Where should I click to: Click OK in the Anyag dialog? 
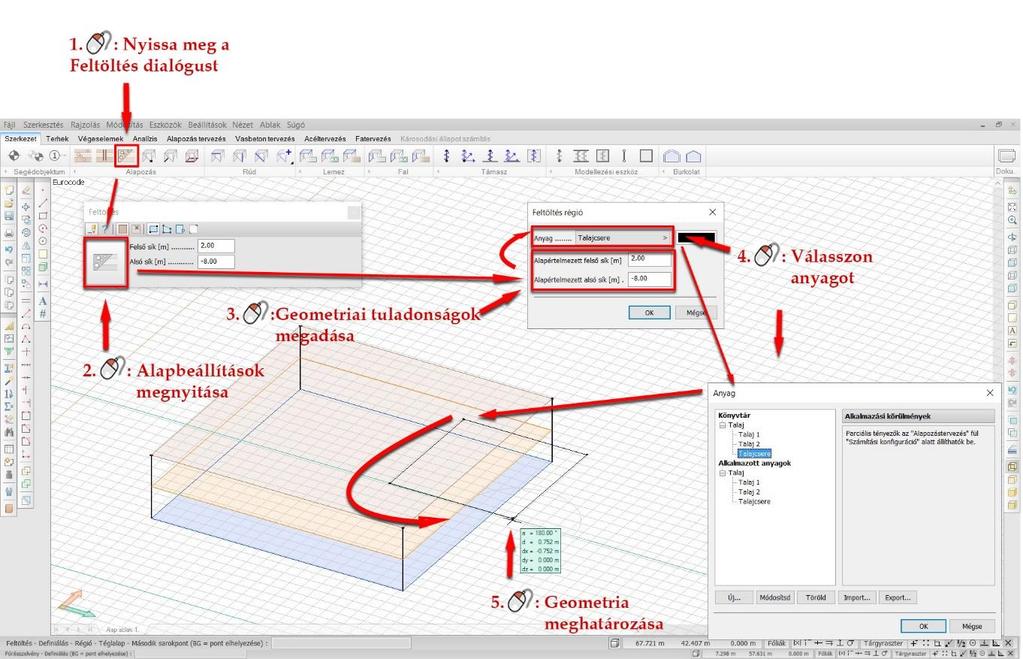click(923, 626)
